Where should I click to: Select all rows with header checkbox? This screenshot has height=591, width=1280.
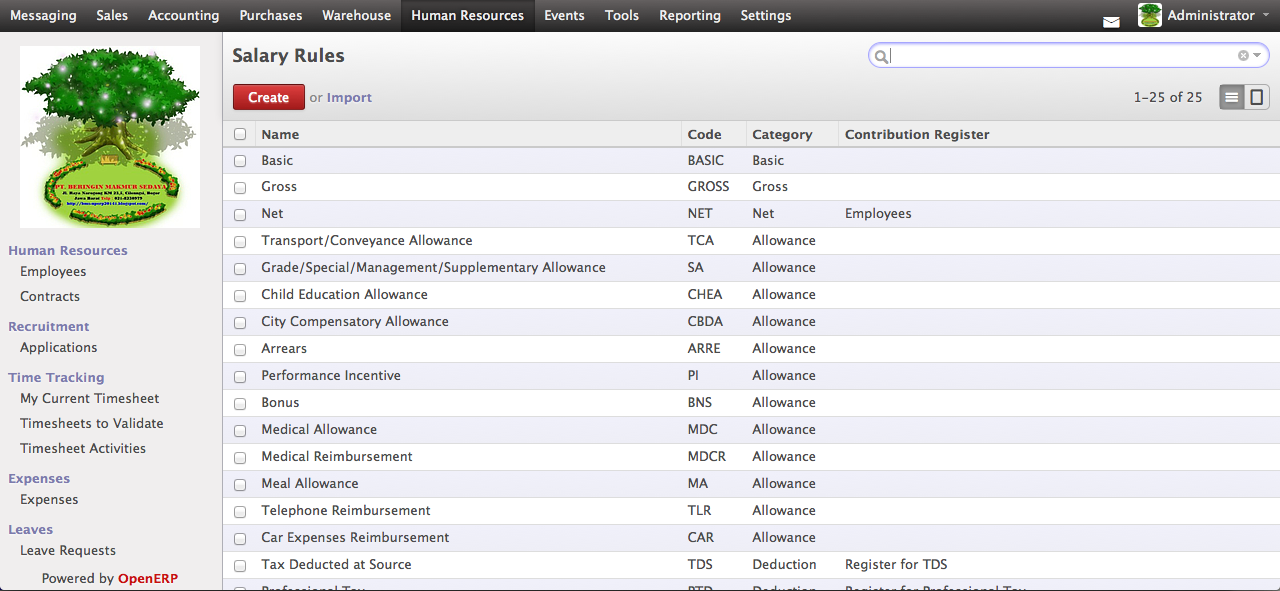click(x=240, y=134)
